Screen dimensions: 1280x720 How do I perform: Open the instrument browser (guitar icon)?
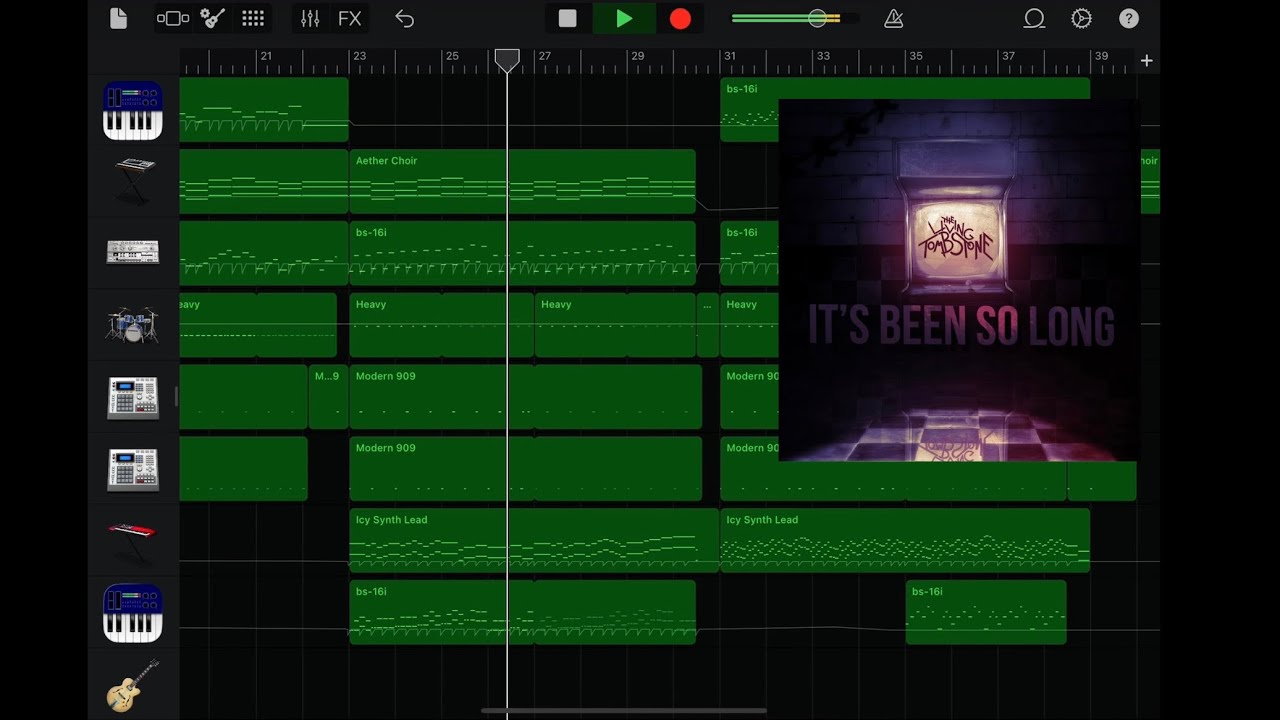[212, 18]
